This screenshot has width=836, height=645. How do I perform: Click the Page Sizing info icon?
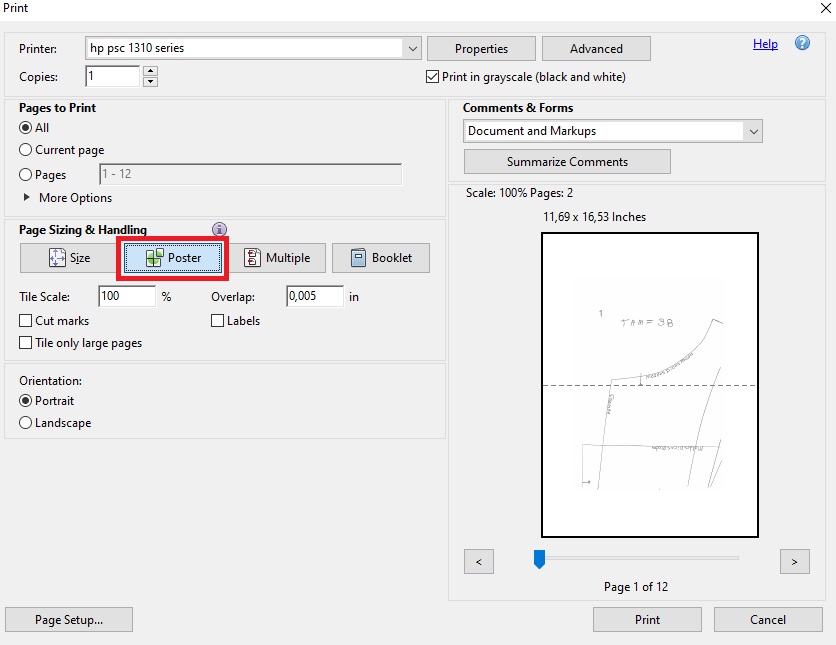point(220,230)
